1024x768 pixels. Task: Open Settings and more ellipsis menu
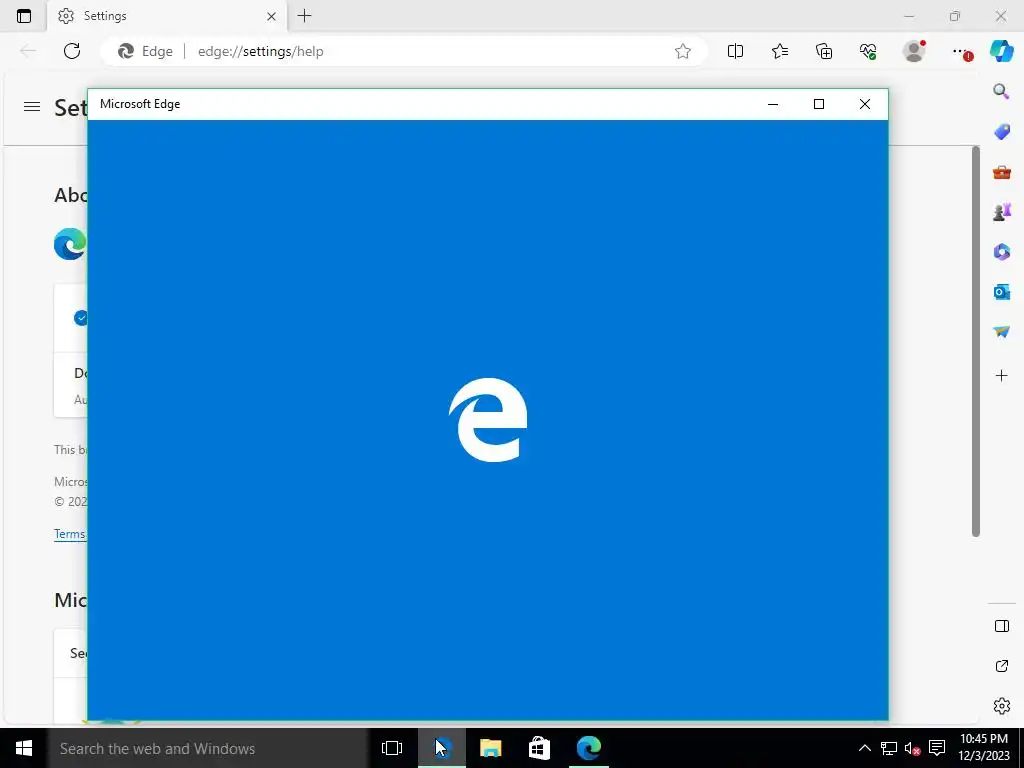pyautogui.click(x=960, y=51)
